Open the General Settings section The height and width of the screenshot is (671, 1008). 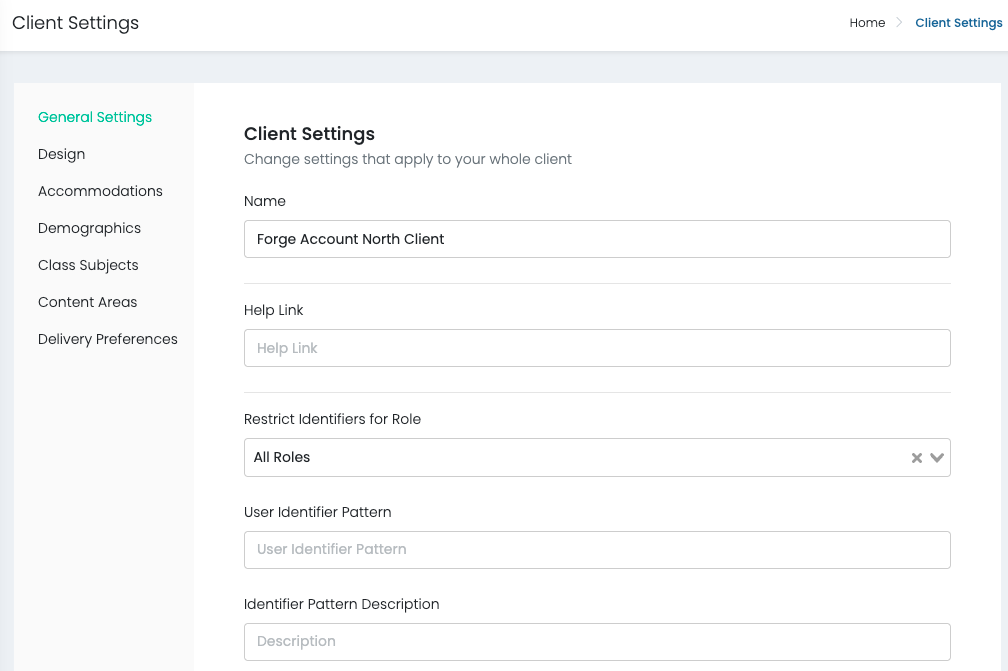click(x=95, y=117)
